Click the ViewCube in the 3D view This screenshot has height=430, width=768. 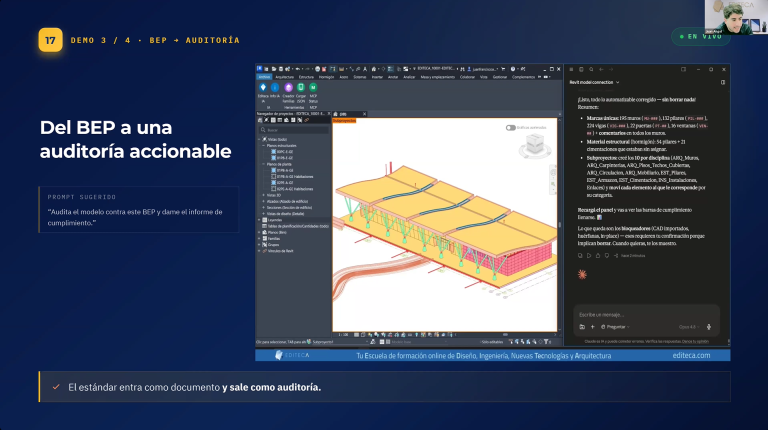click(534, 146)
